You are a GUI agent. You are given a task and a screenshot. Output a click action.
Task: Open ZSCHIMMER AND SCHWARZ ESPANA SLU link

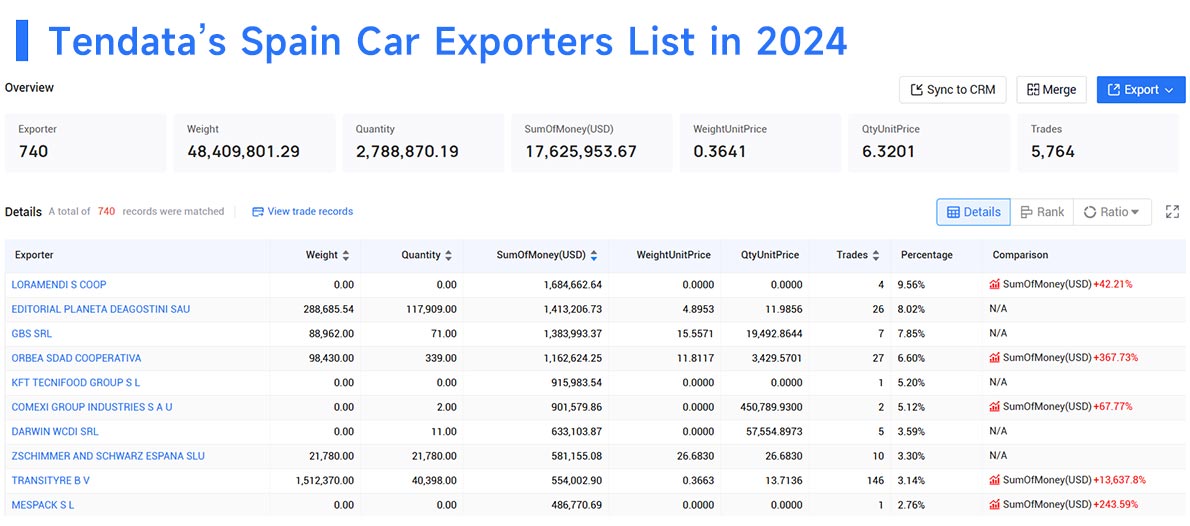click(x=108, y=456)
